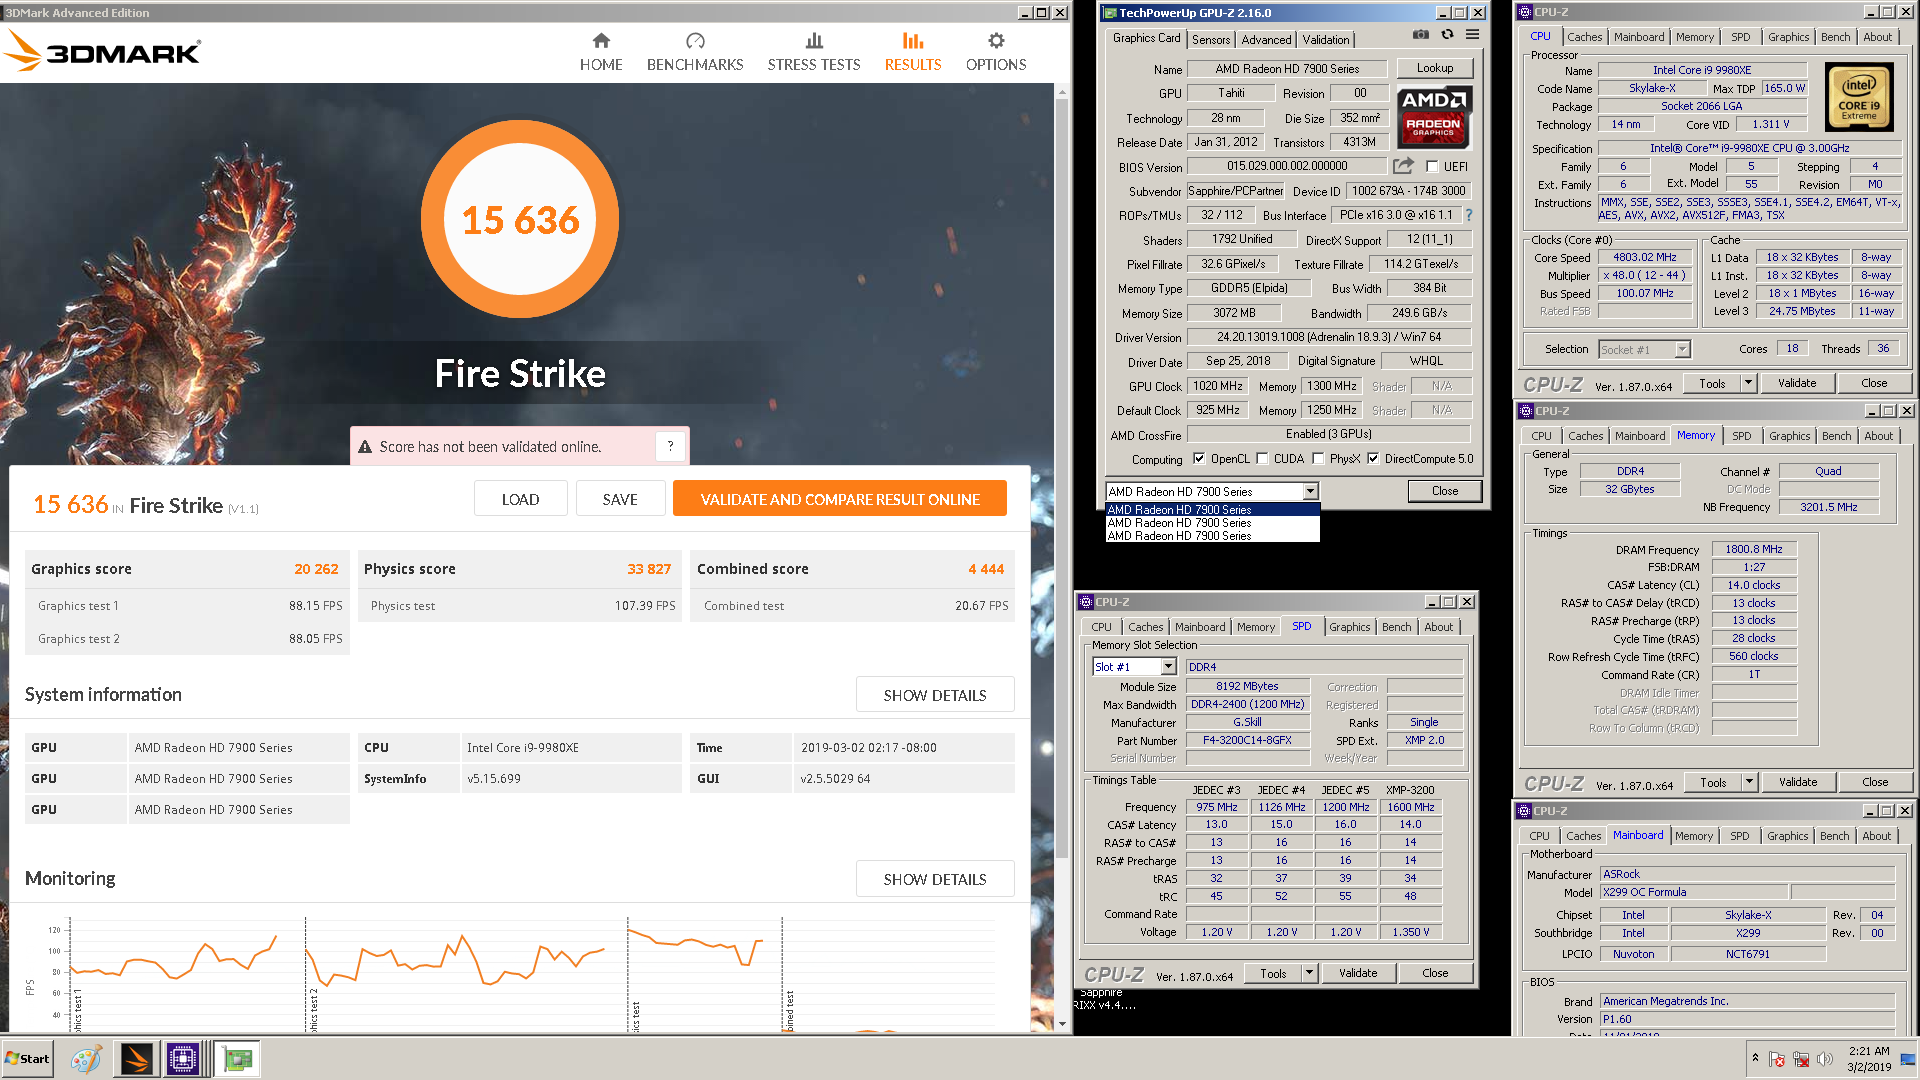Click the Combined score value 4 444

pos(986,569)
